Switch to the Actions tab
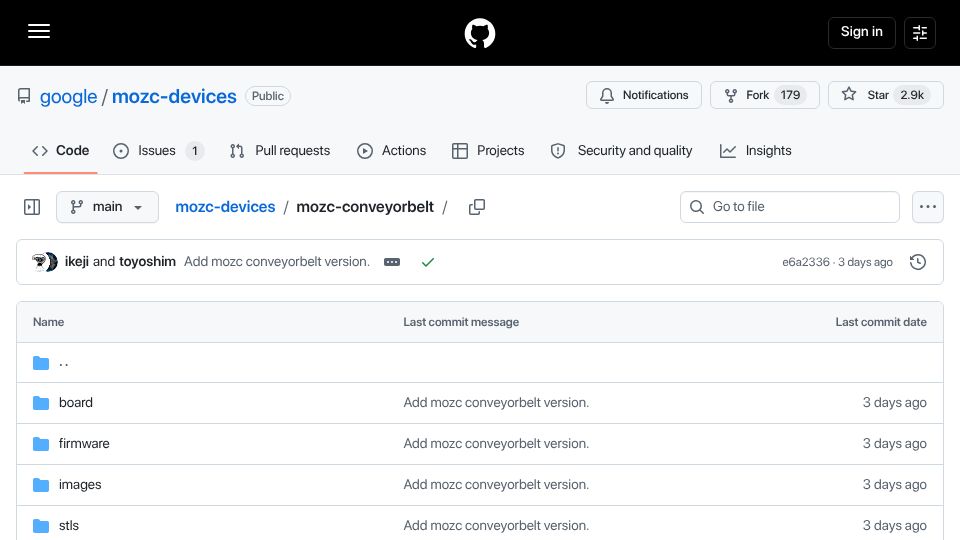 pyautogui.click(x=391, y=151)
